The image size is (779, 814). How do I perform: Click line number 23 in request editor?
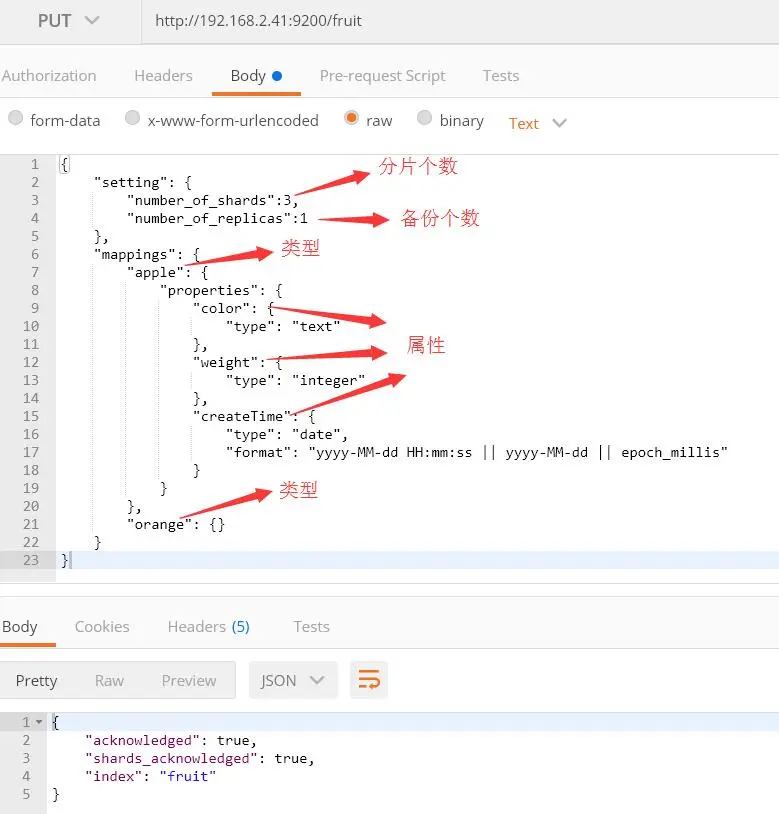tap(31, 560)
